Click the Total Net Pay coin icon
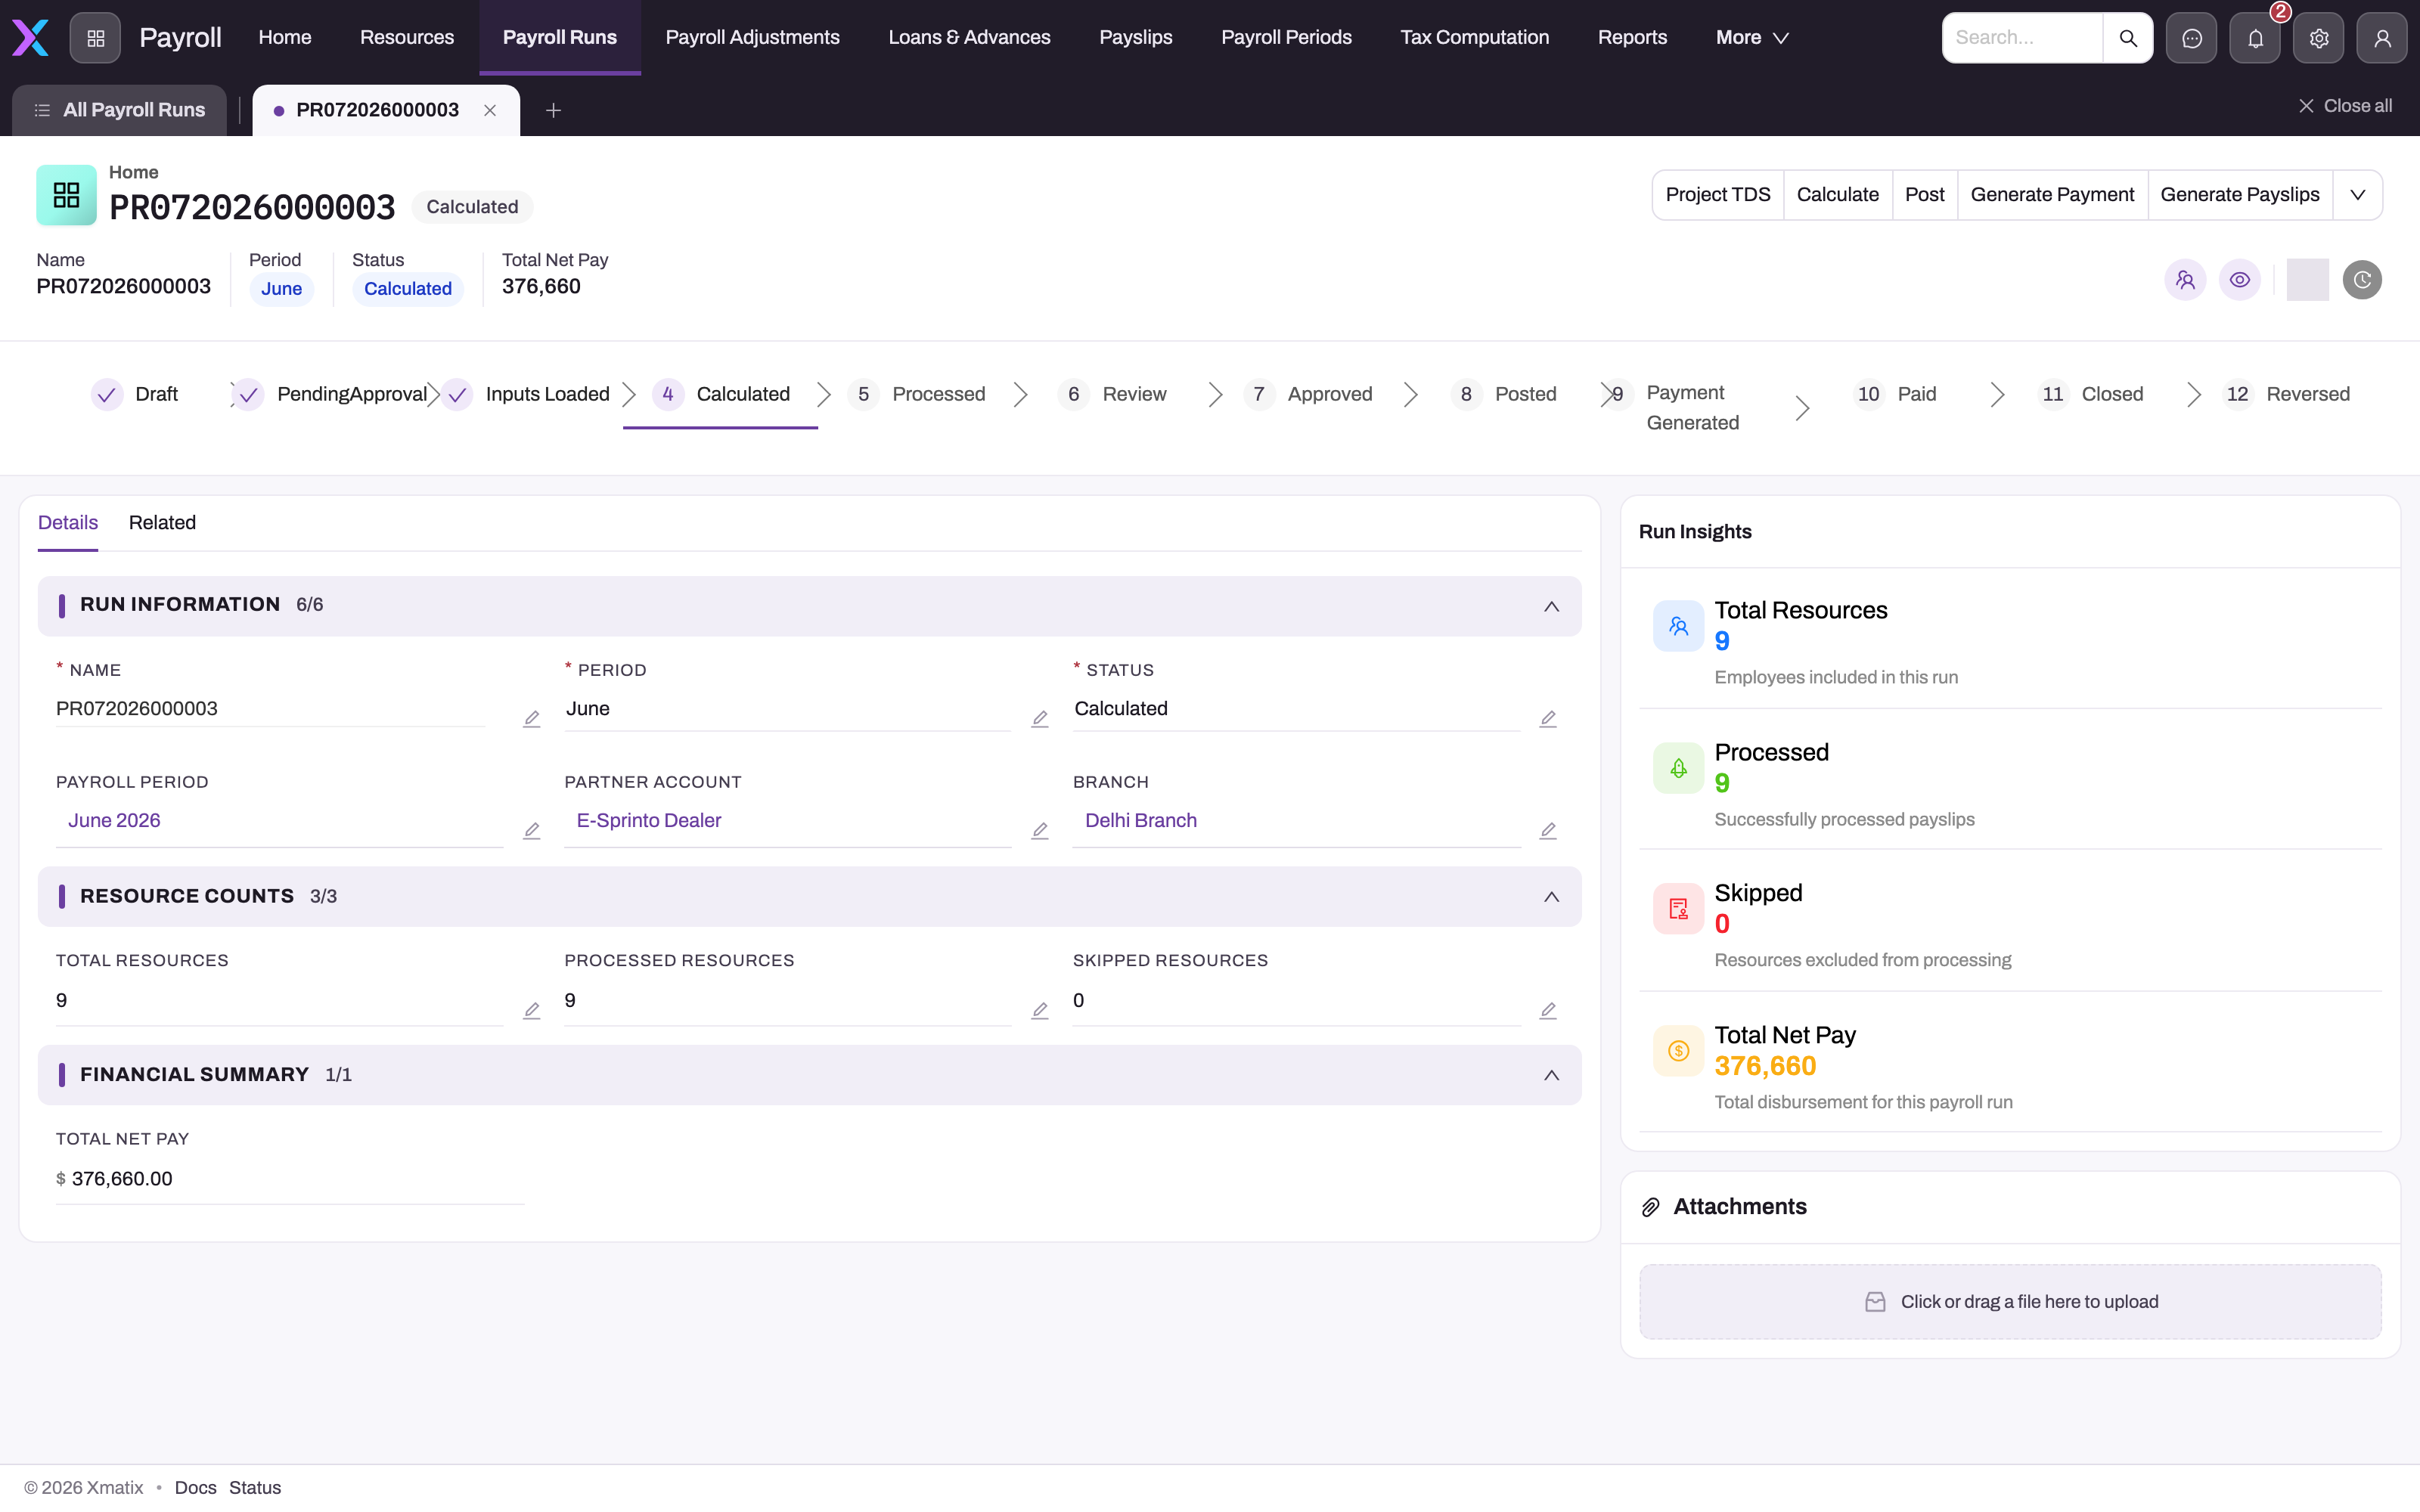This screenshot has width=2420, height=1512. pyautogui.click(x=1678, y=1051)
